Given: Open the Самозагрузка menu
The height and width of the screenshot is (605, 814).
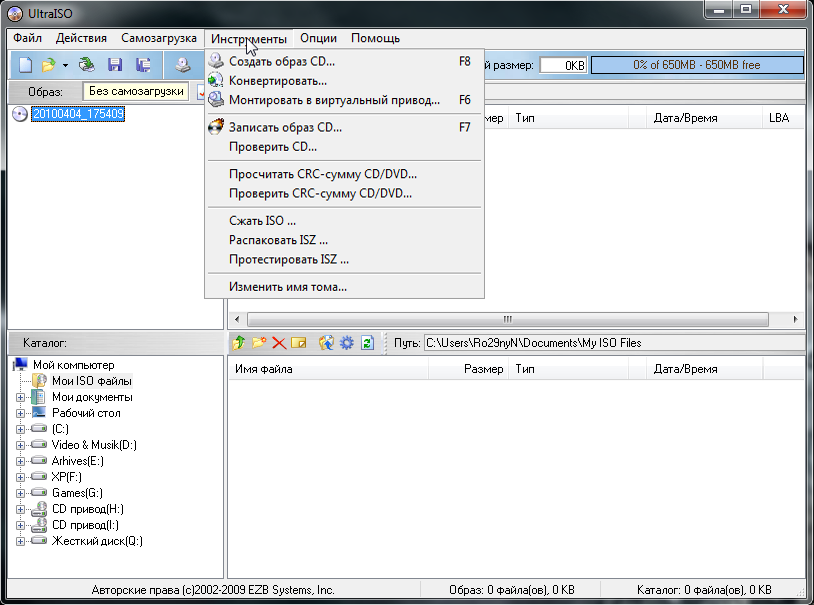Looking at the screenshot, I should tap(159, 38).
